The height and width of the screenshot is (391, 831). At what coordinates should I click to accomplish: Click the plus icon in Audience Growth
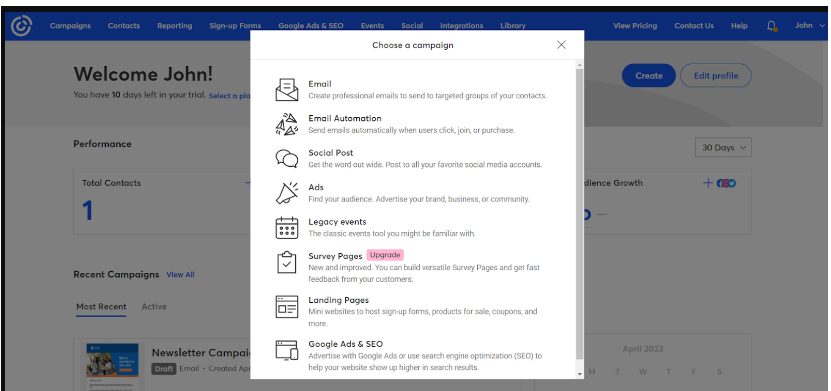click(x=708, y=183)
